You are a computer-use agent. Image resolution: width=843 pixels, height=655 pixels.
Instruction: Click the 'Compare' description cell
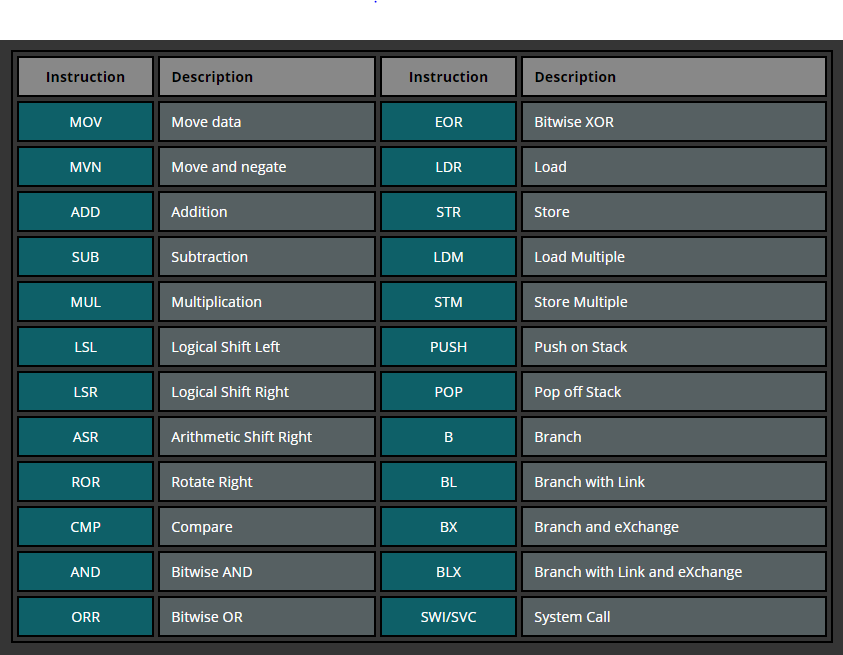pyautogui.click(x=267, y=527)
